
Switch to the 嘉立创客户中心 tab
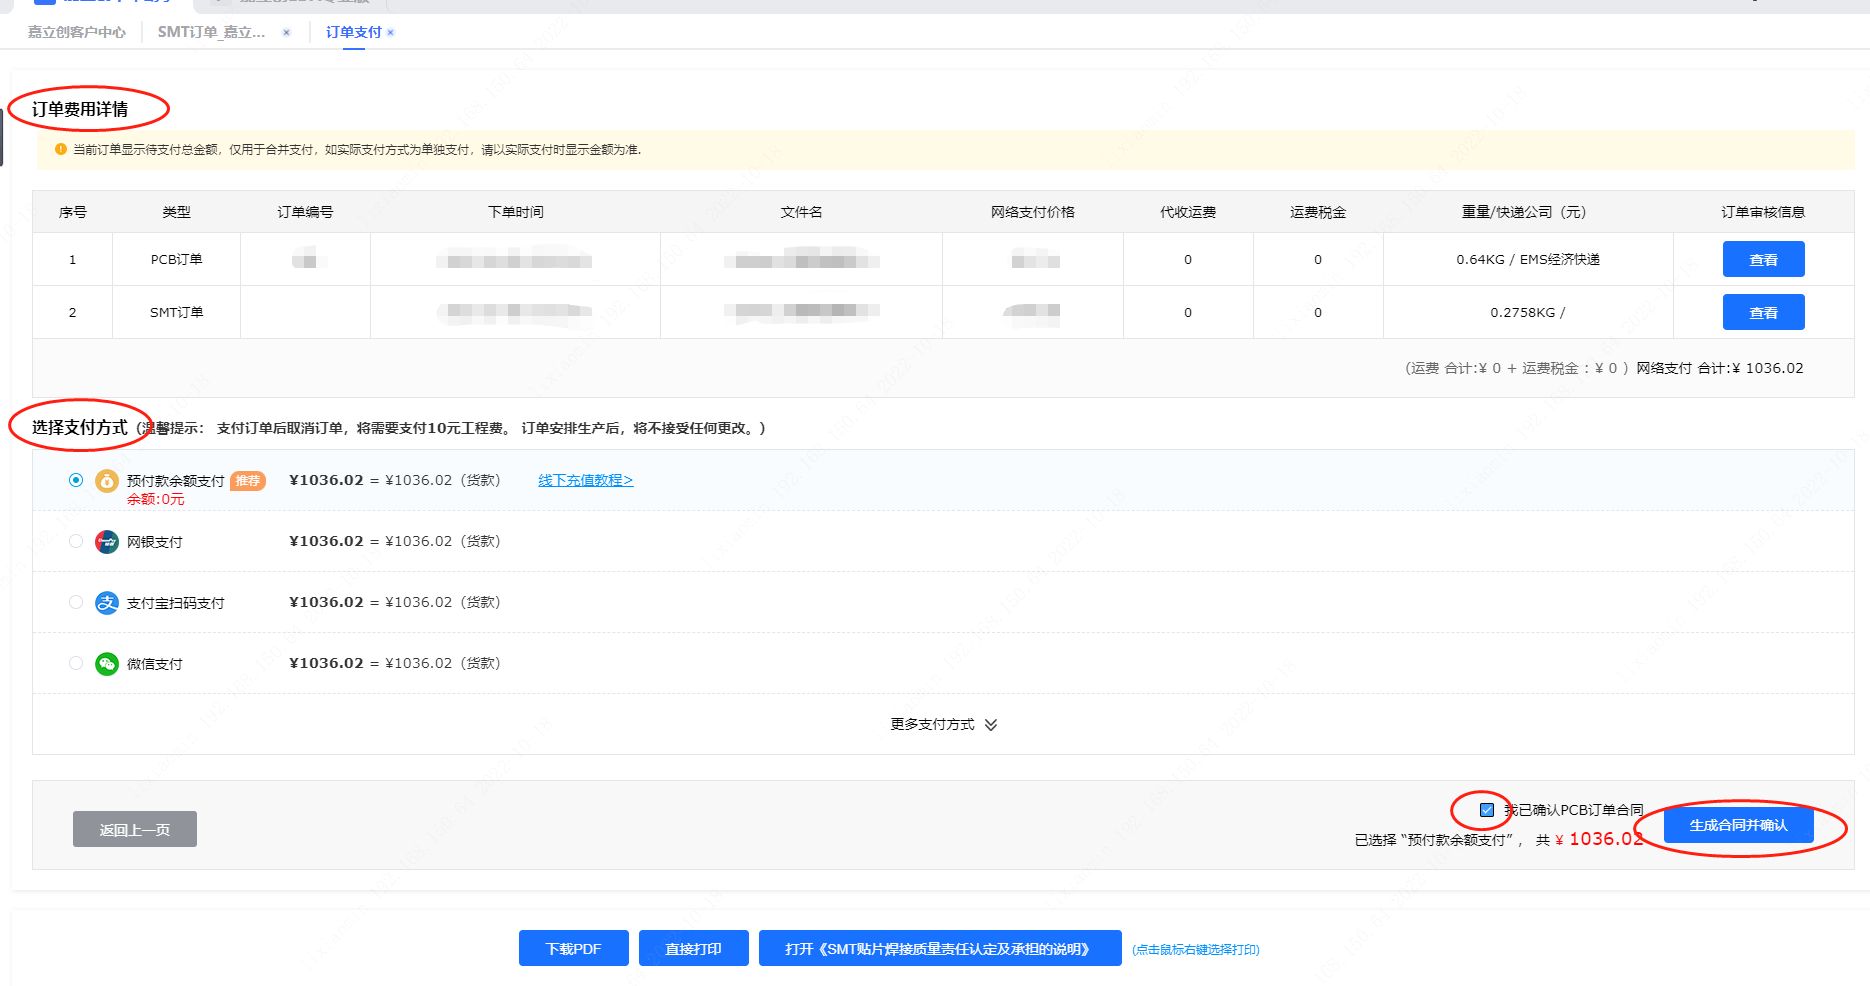coord(77,32)
